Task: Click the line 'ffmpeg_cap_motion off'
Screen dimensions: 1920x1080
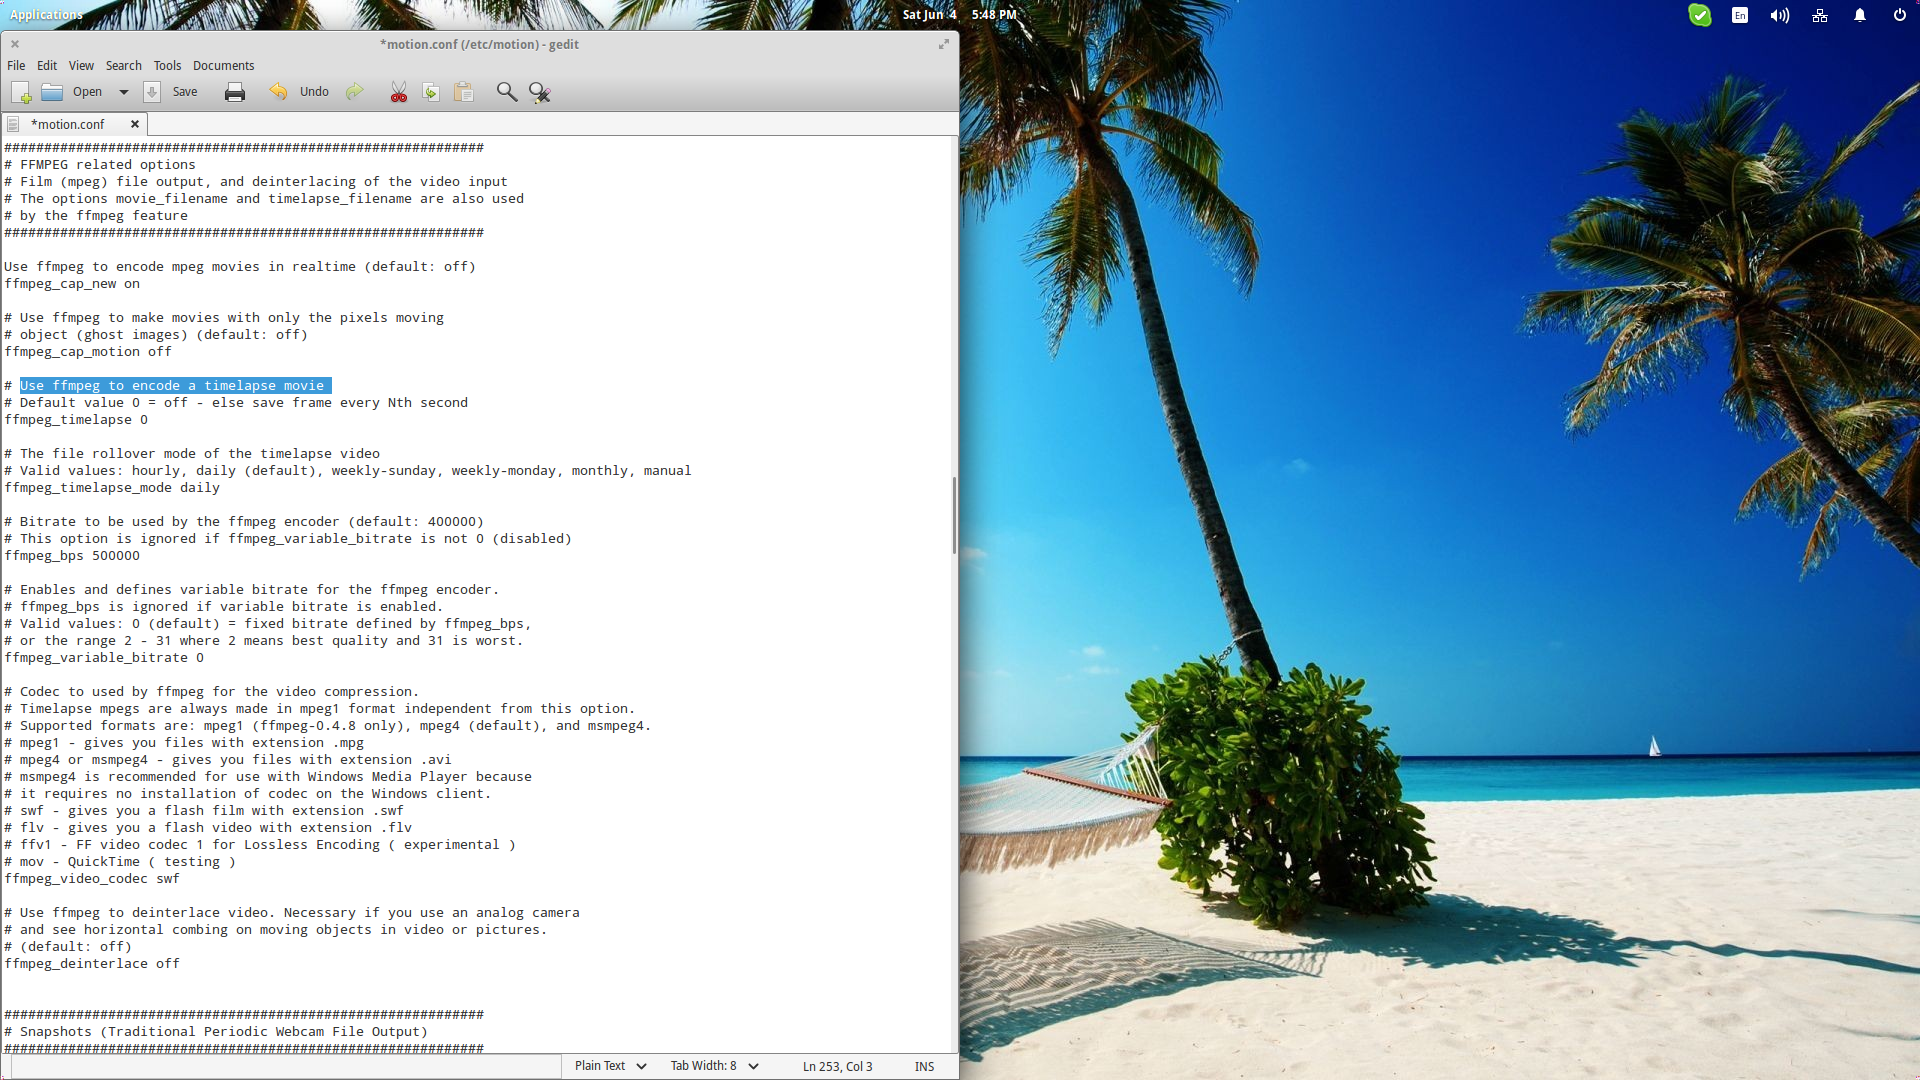Action: [x=88, y=352]
